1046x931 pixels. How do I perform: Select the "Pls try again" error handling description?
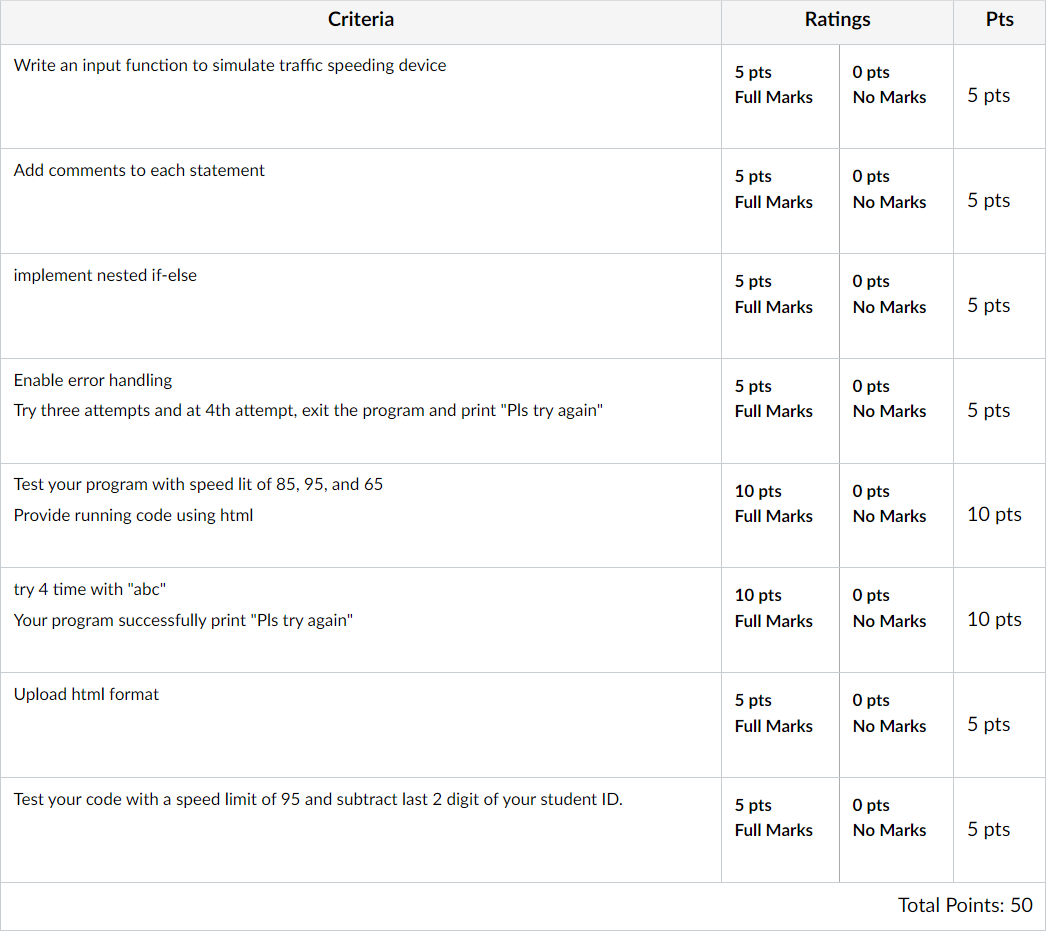(x=308, y=410)
